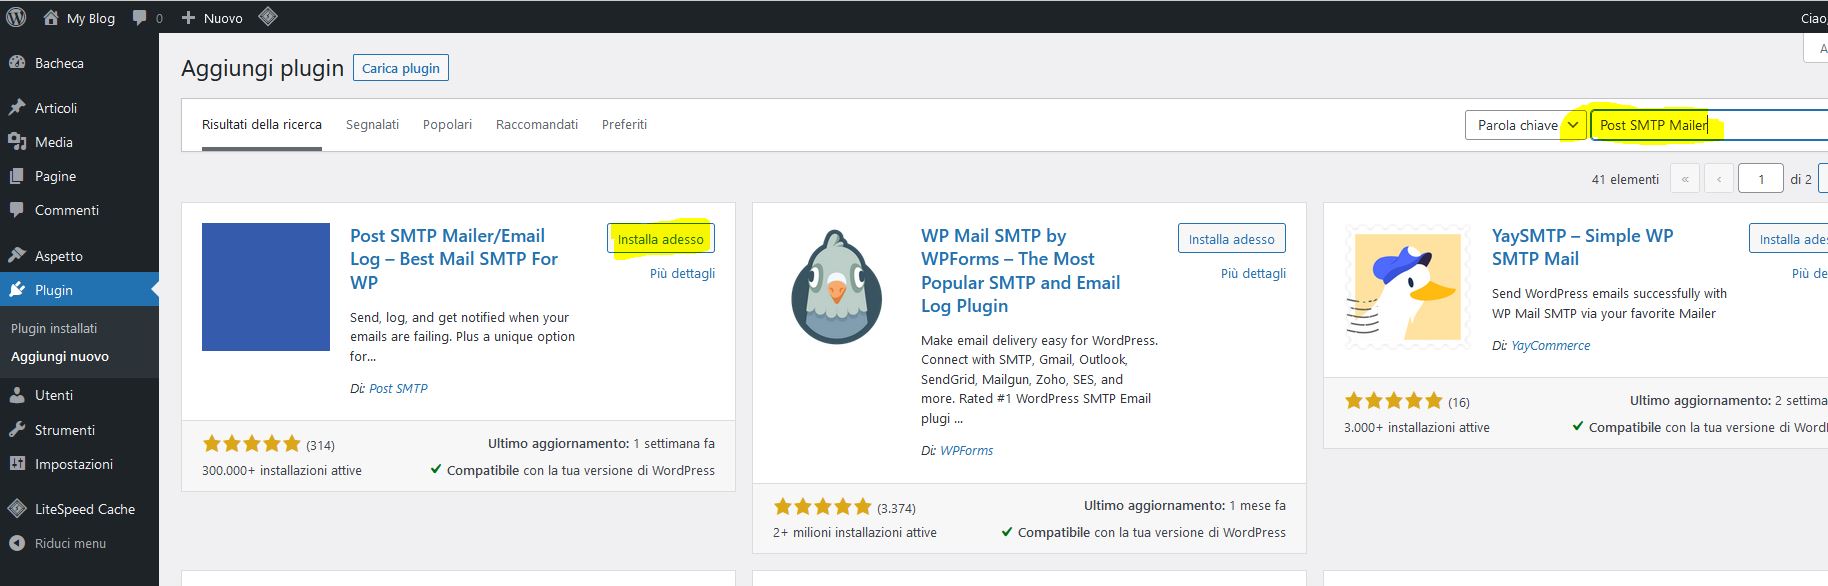This screenshot has height=586, width=1828.
Task: Click the previous page pagination arrow
Action: [x=1719, y=179]
